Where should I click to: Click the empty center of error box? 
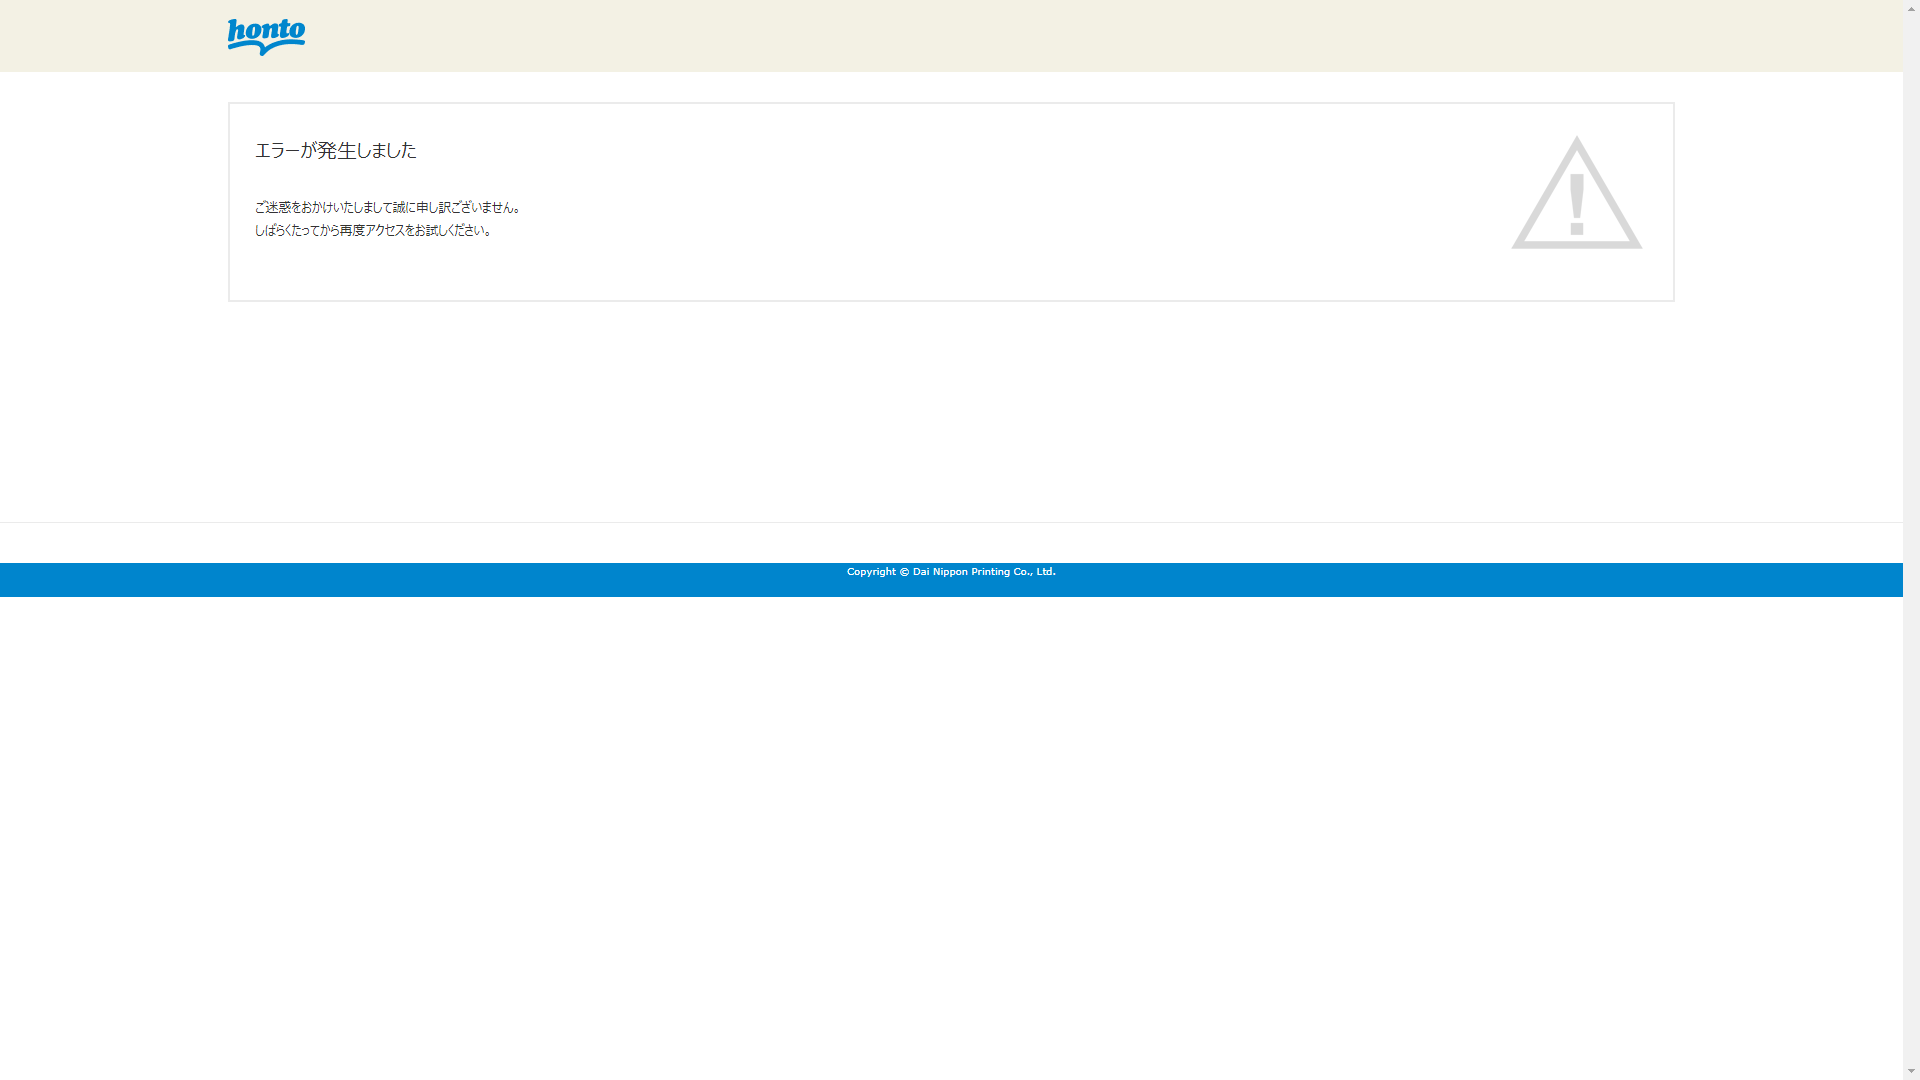(x=950, y=200)
